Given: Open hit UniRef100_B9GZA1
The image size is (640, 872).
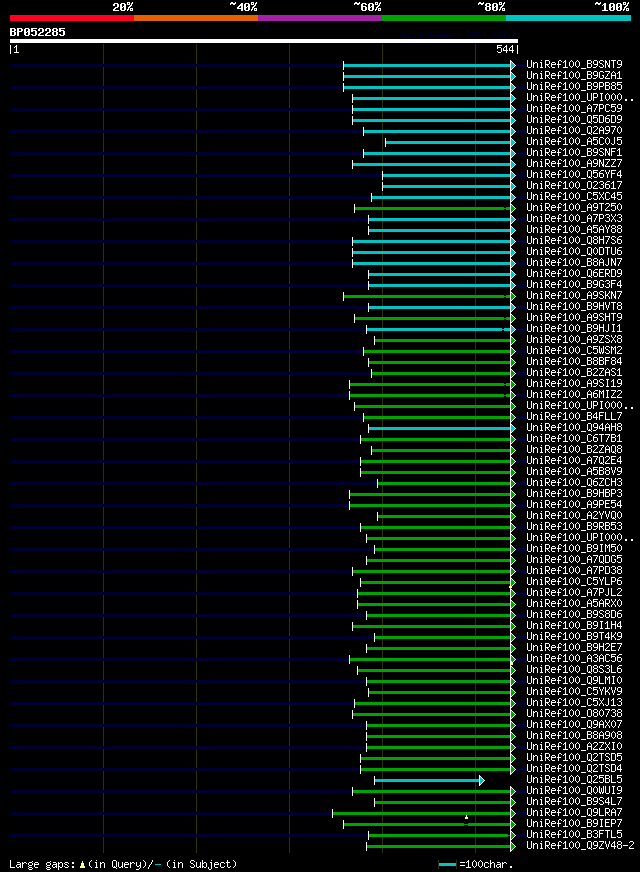Looking at the screenshot, I should coord(574,76).
